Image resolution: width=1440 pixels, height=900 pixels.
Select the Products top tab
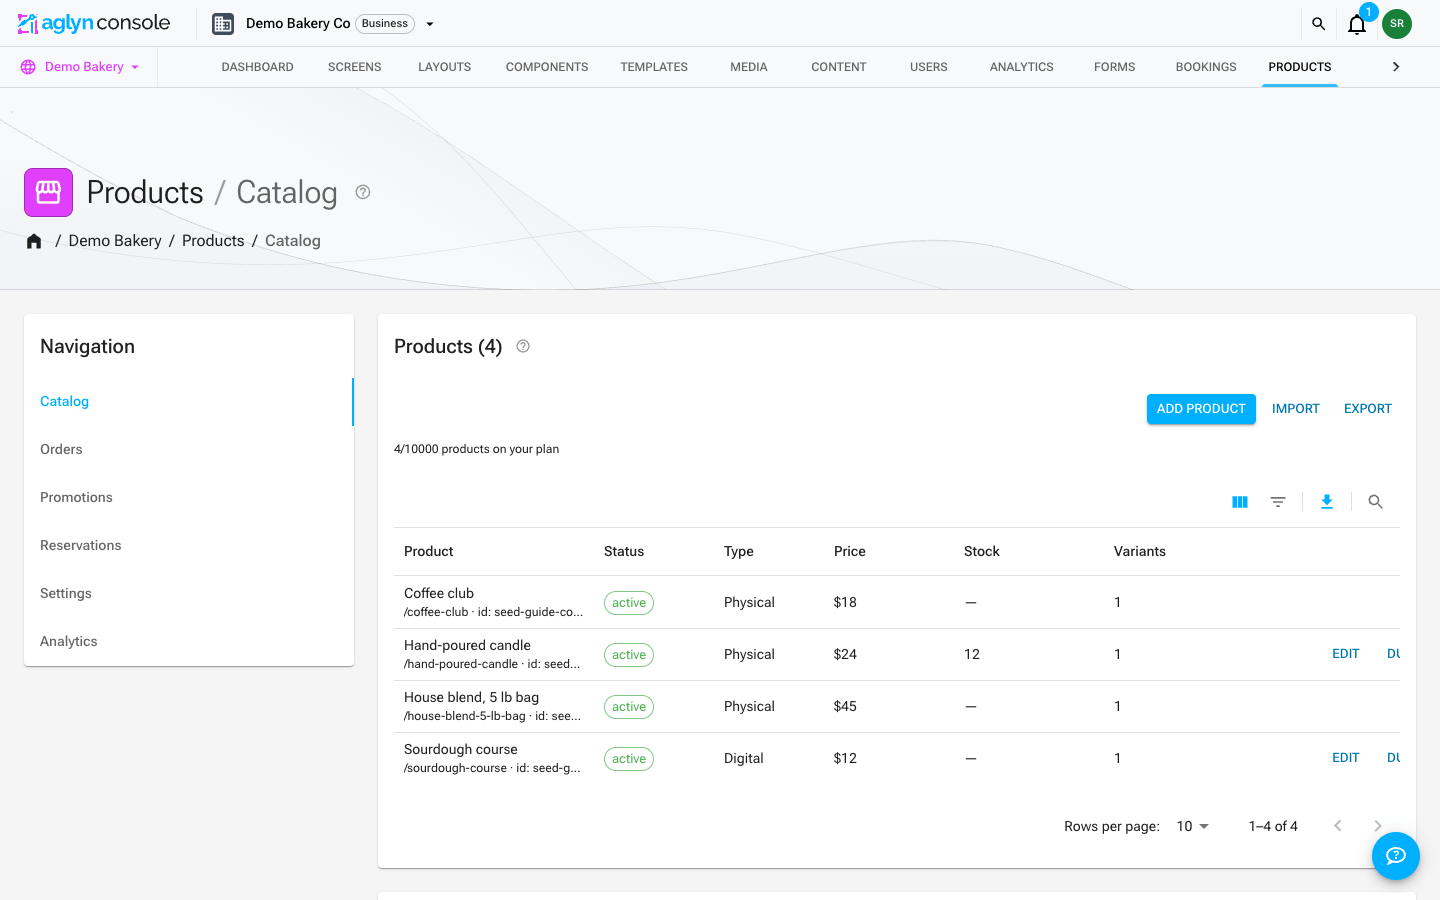[x=1300, y=67]
